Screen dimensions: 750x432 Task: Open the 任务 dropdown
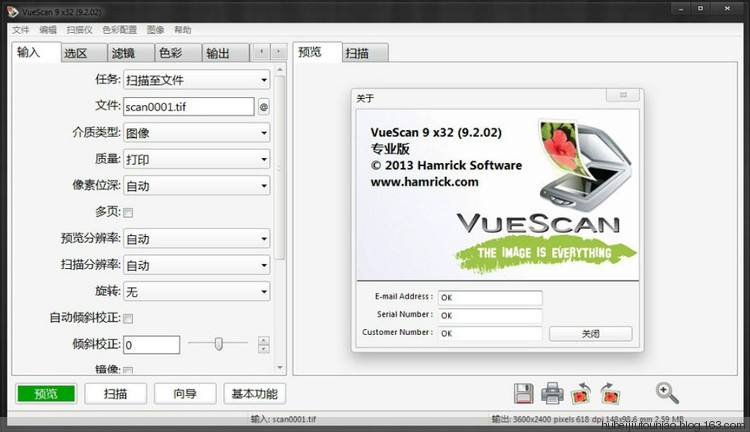197,80
